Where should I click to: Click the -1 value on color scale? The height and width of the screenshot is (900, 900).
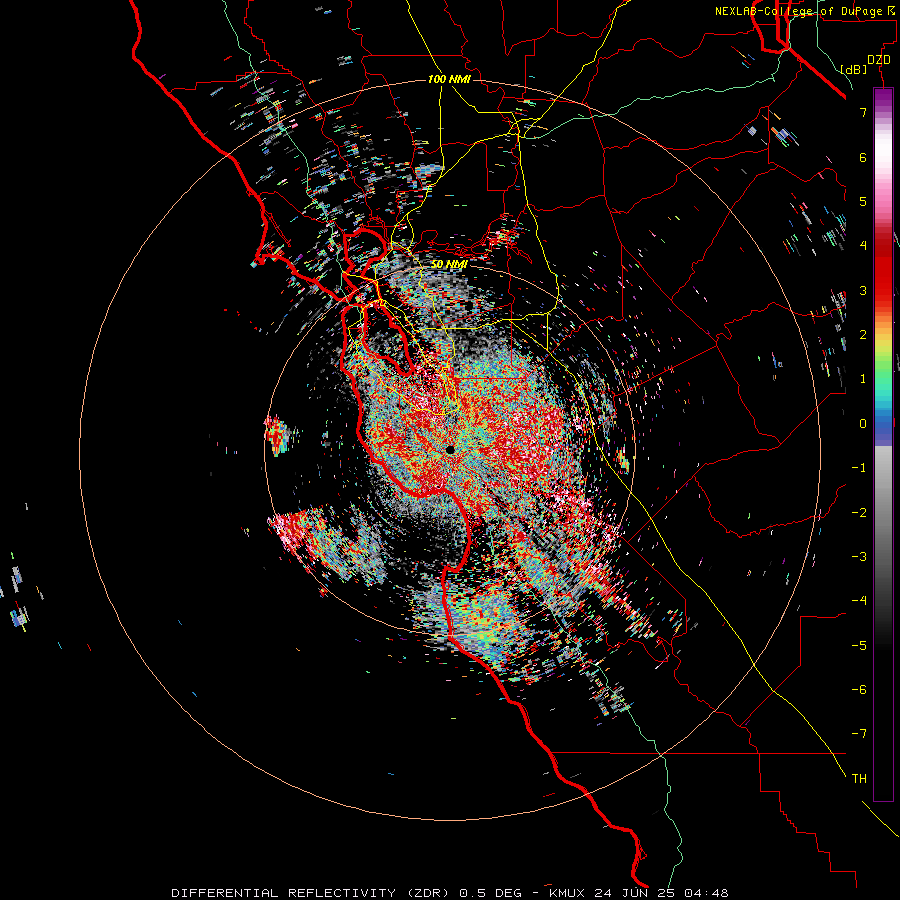click(859, 468)
